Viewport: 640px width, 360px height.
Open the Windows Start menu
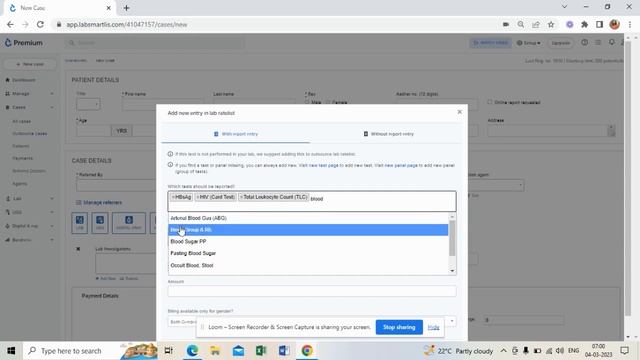11,351
